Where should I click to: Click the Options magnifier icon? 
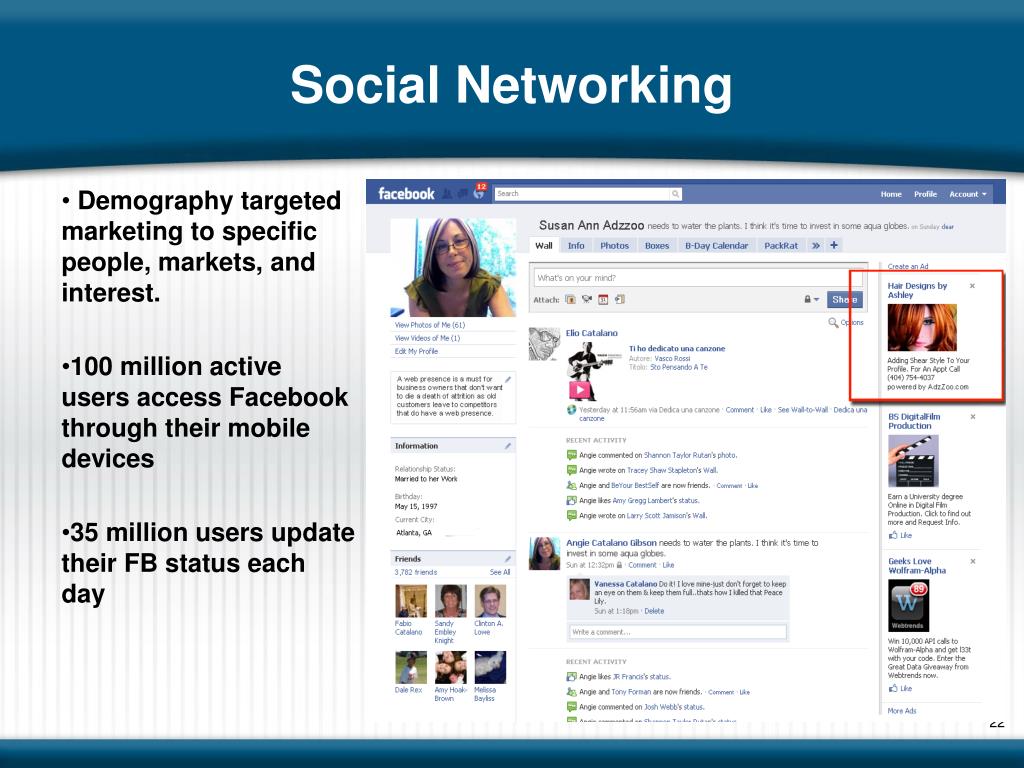point(833,323)
